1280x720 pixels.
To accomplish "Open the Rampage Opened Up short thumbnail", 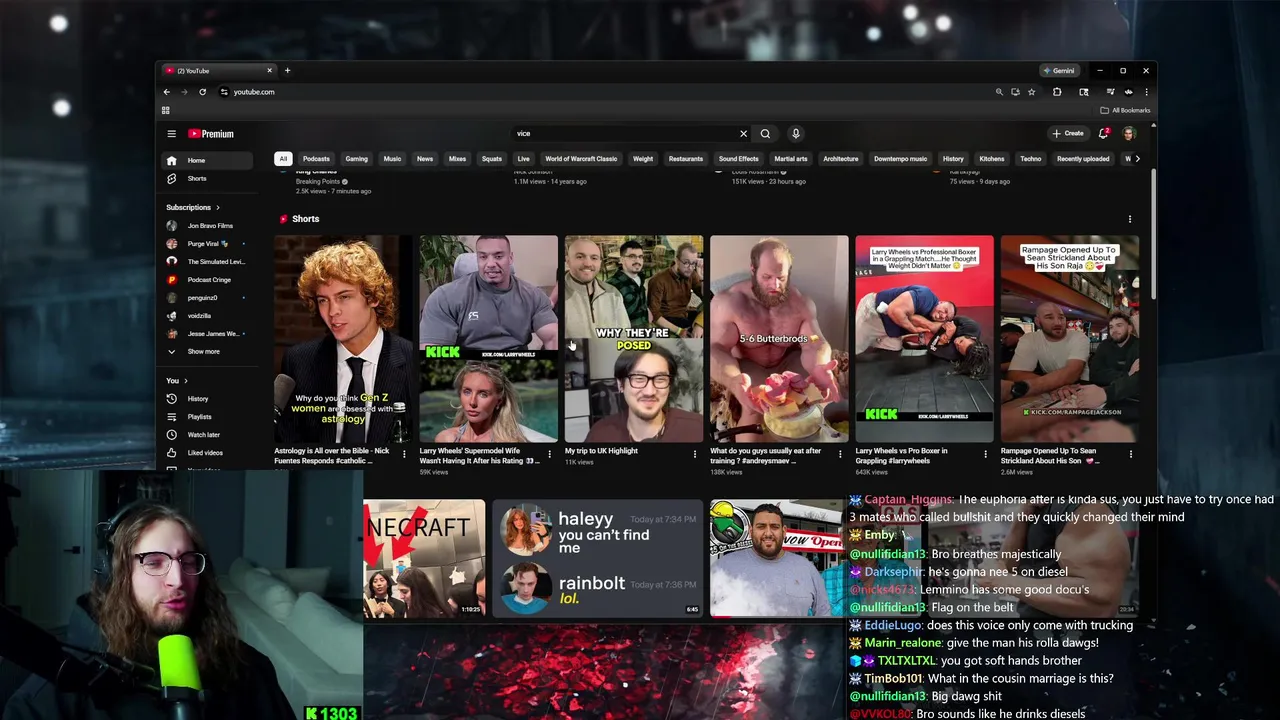I will point(1070,339).
